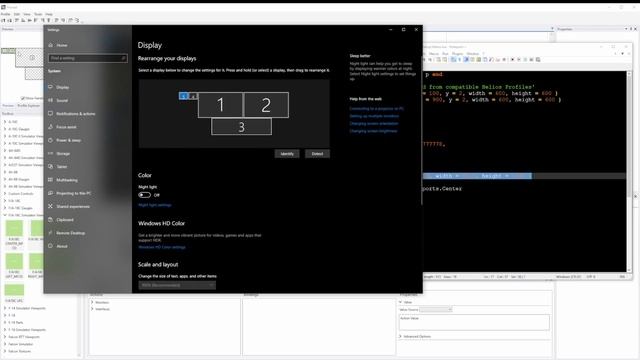
Task: Select monitor 1 in display arrangement
Action: pos(220,105)
